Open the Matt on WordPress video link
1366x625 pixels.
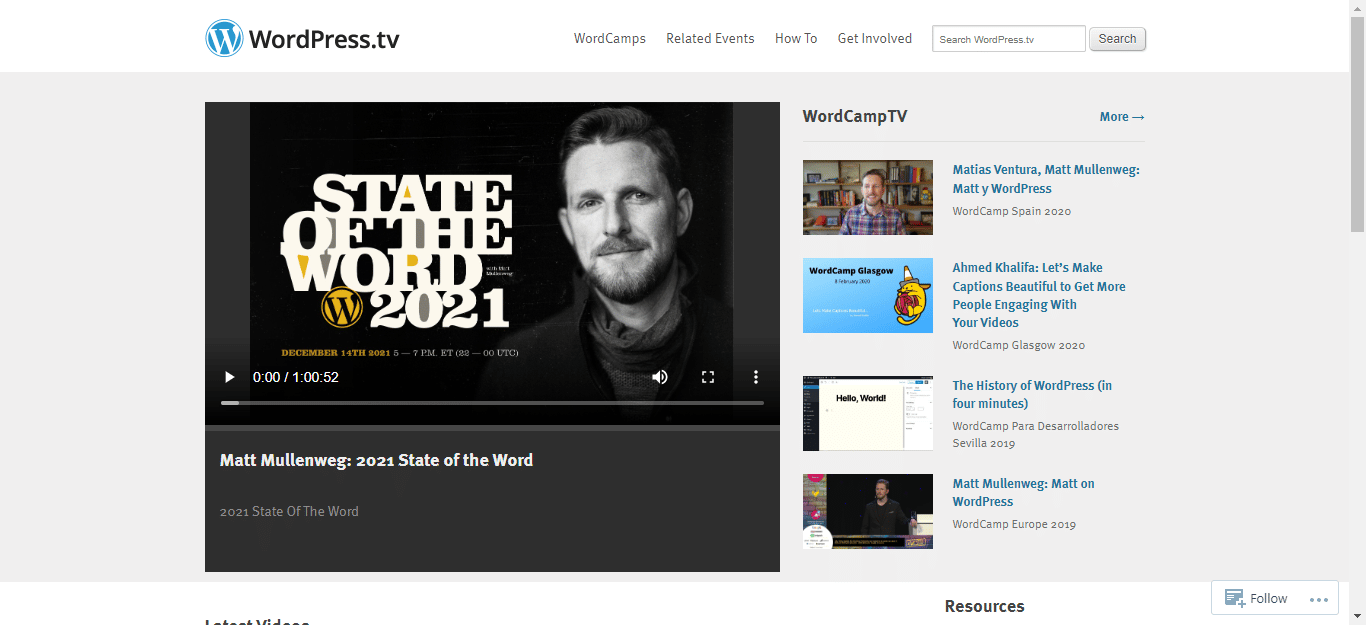1023,492
